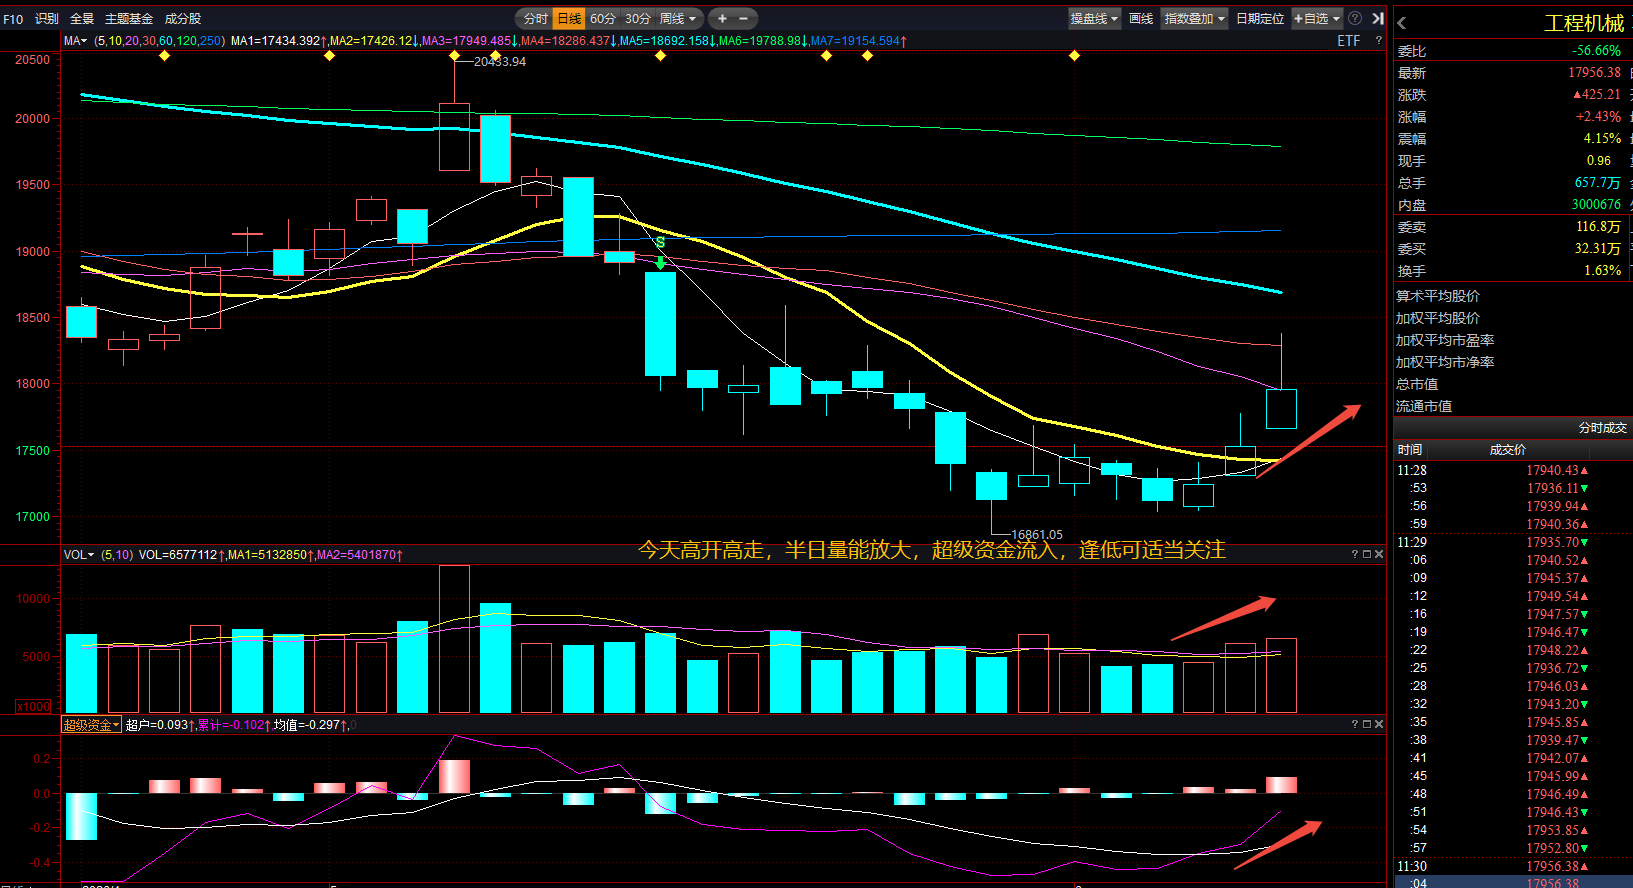This screenshot has width=1633, height=888.
Task: Open the +自选 watchlist dropdown
Action: click(1317, 19)
